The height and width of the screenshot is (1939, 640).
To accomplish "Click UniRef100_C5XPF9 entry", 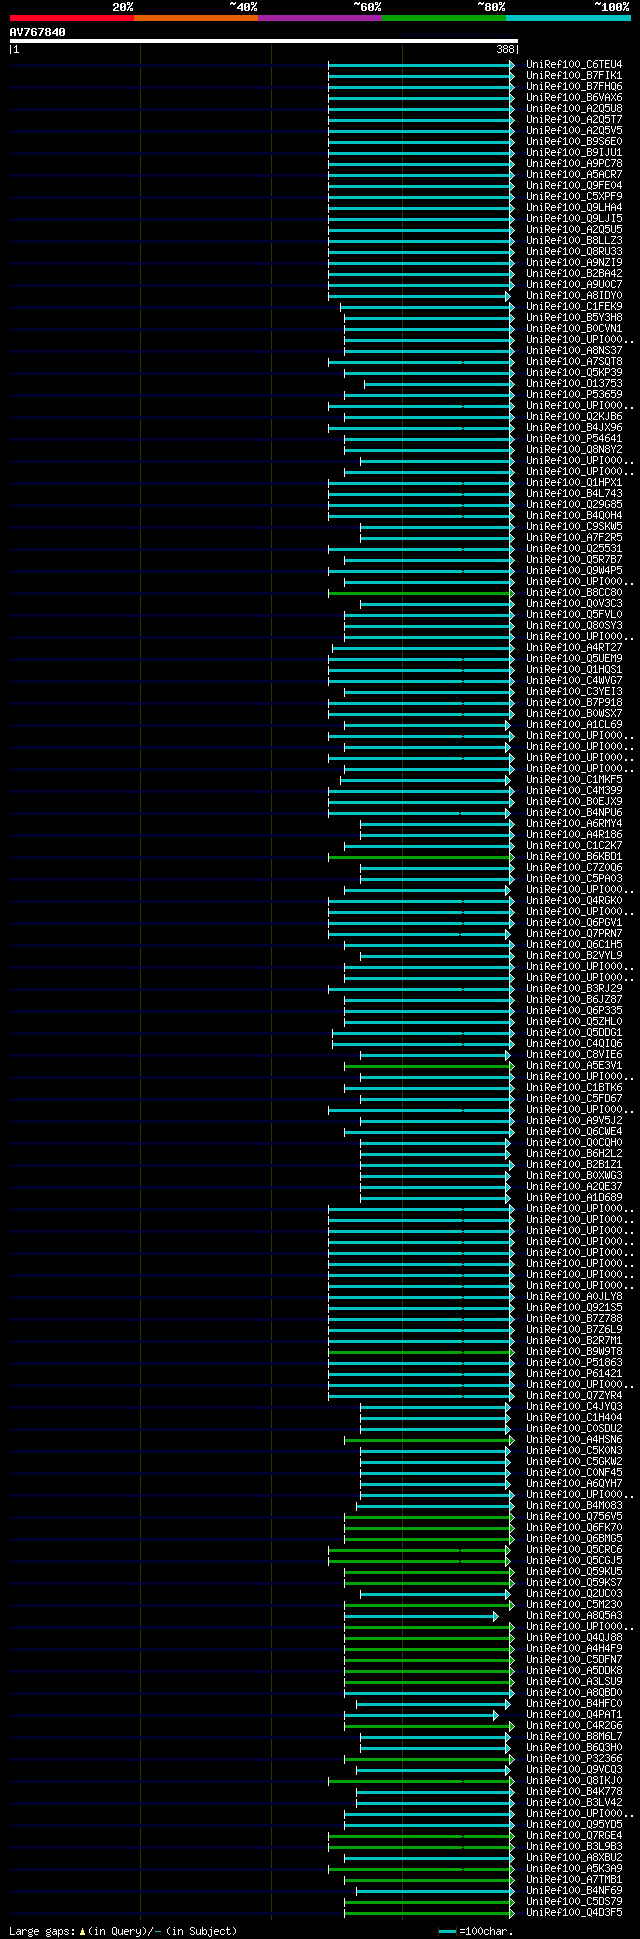I will point(574,197).
